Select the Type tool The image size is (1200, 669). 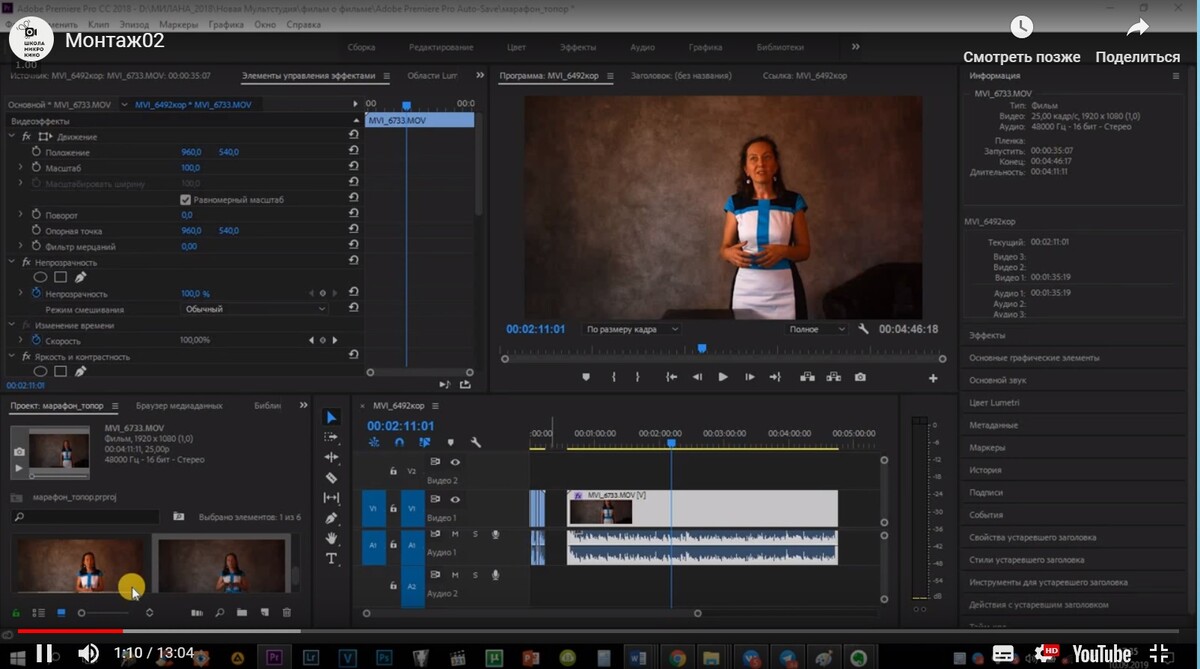(x=332, y=558)
